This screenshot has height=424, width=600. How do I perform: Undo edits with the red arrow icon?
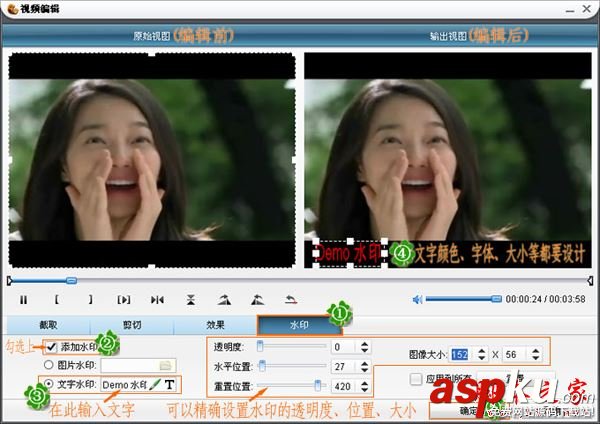[x=291, y=299]
